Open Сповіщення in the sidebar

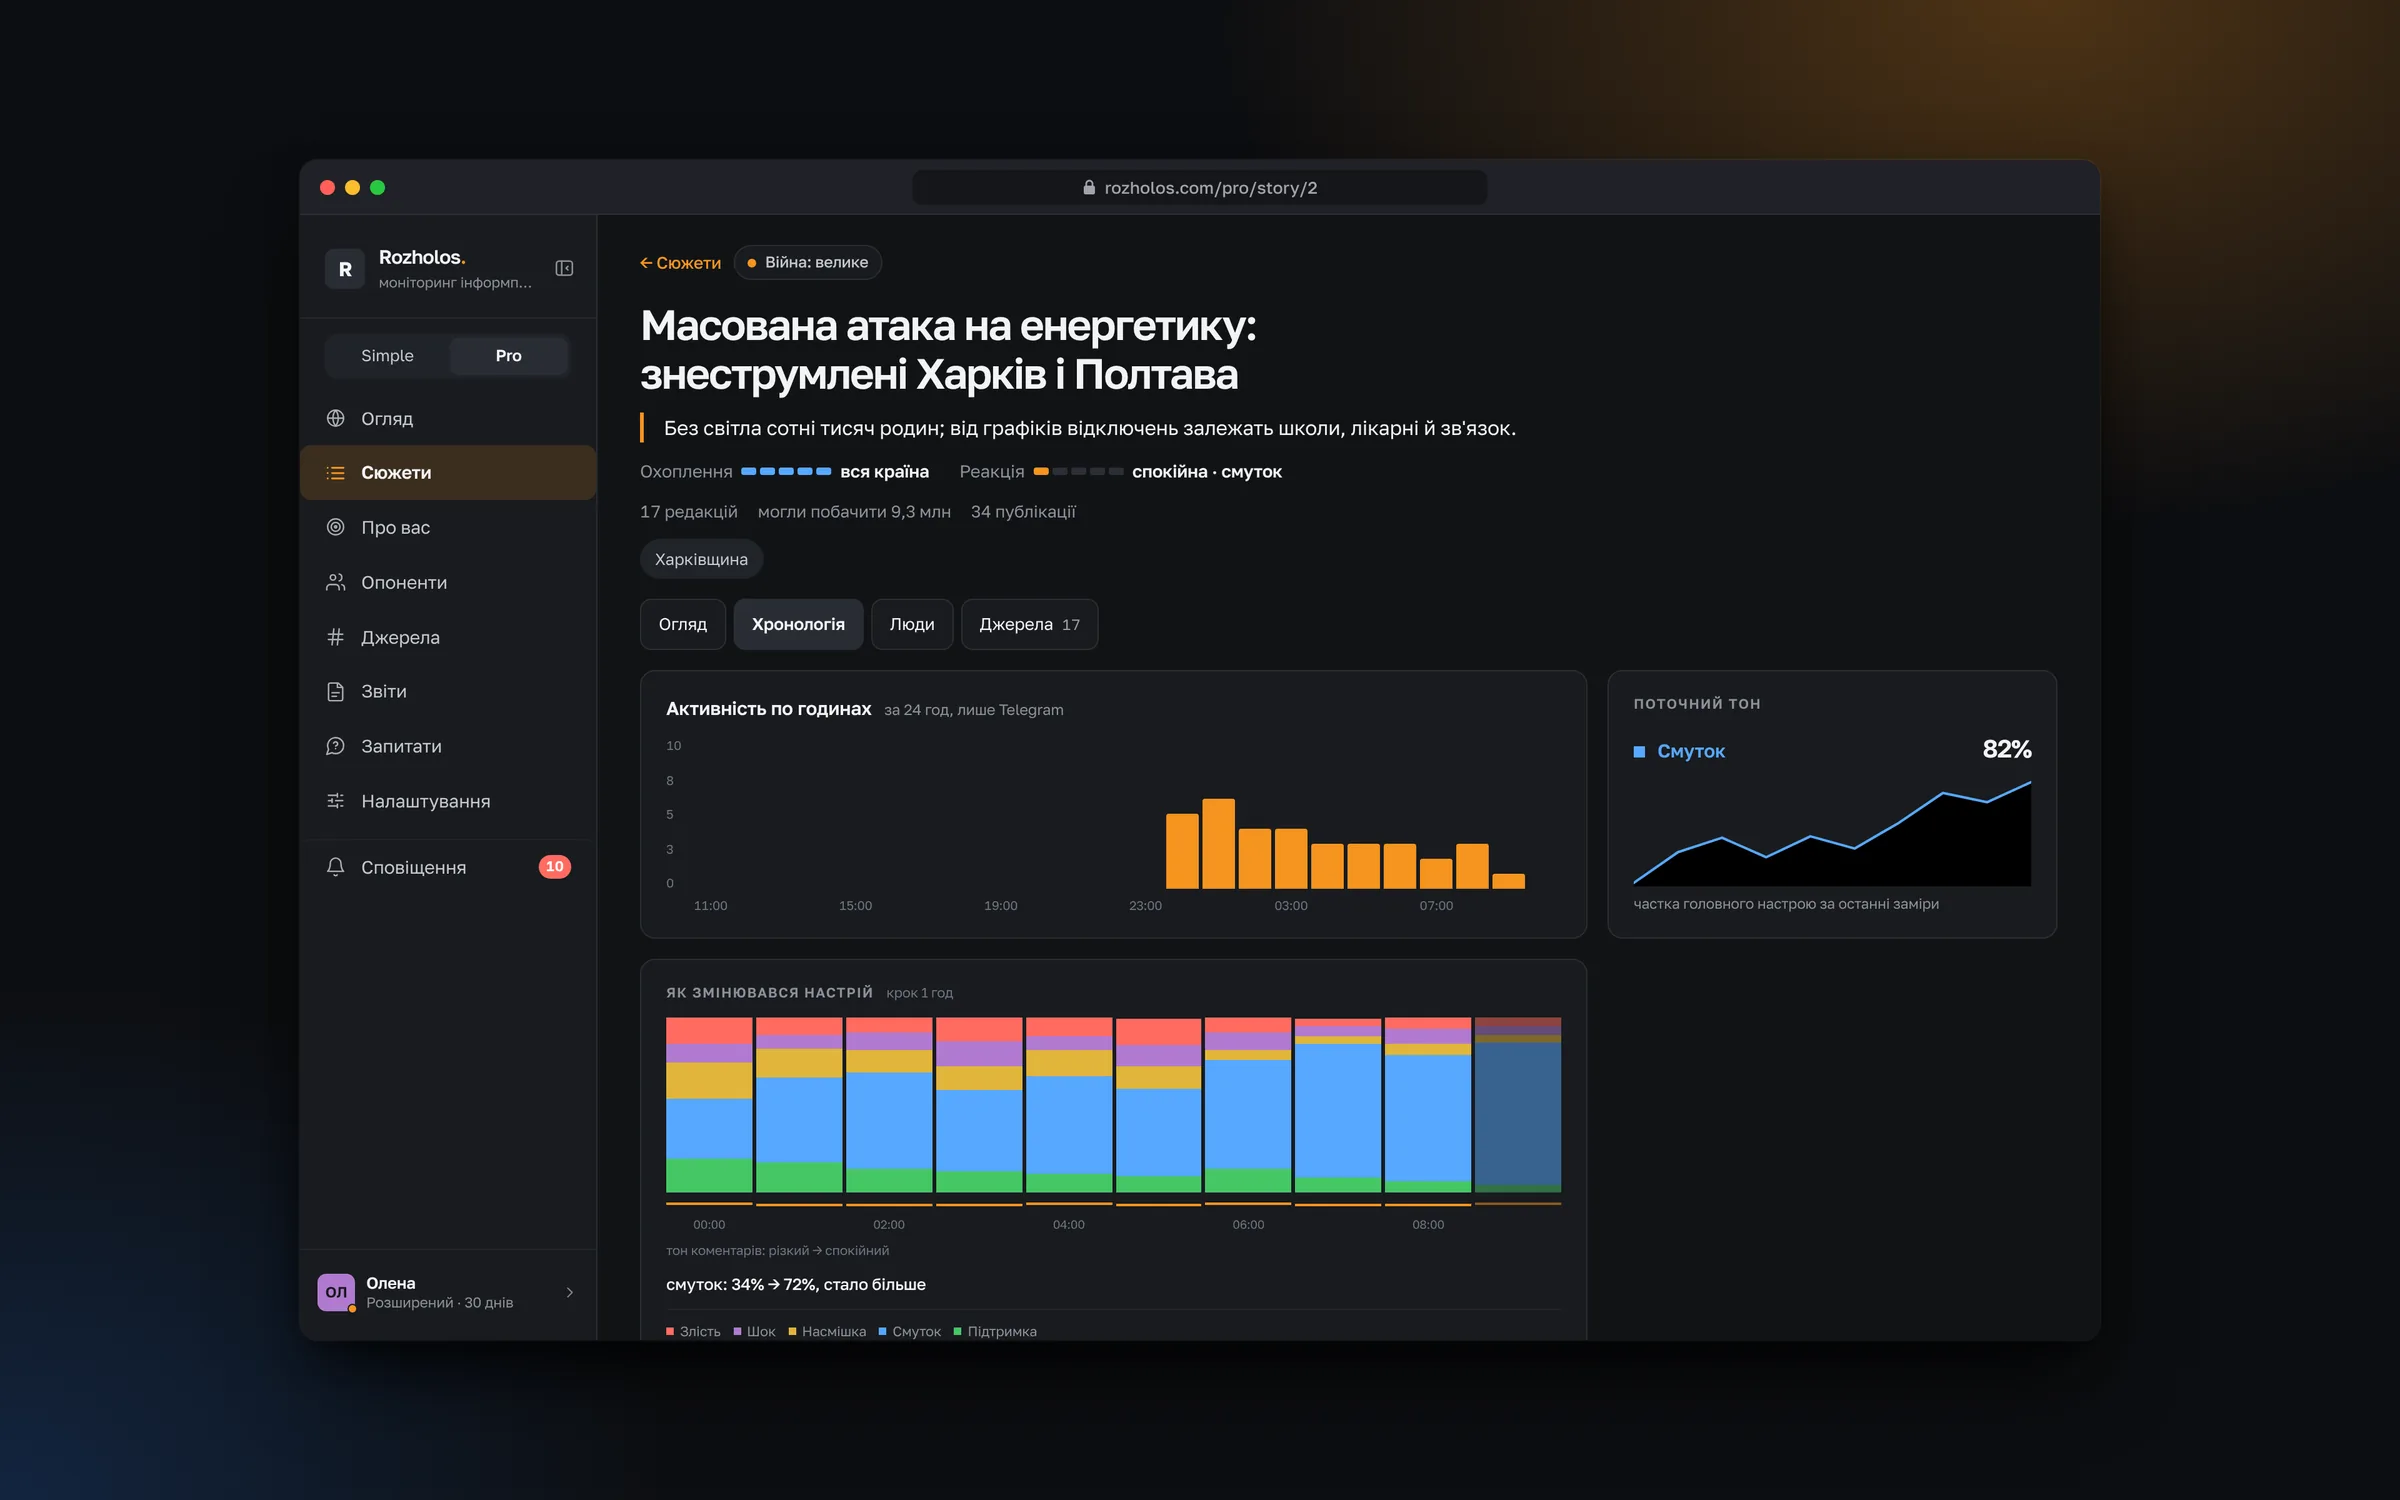click(448, 867)
